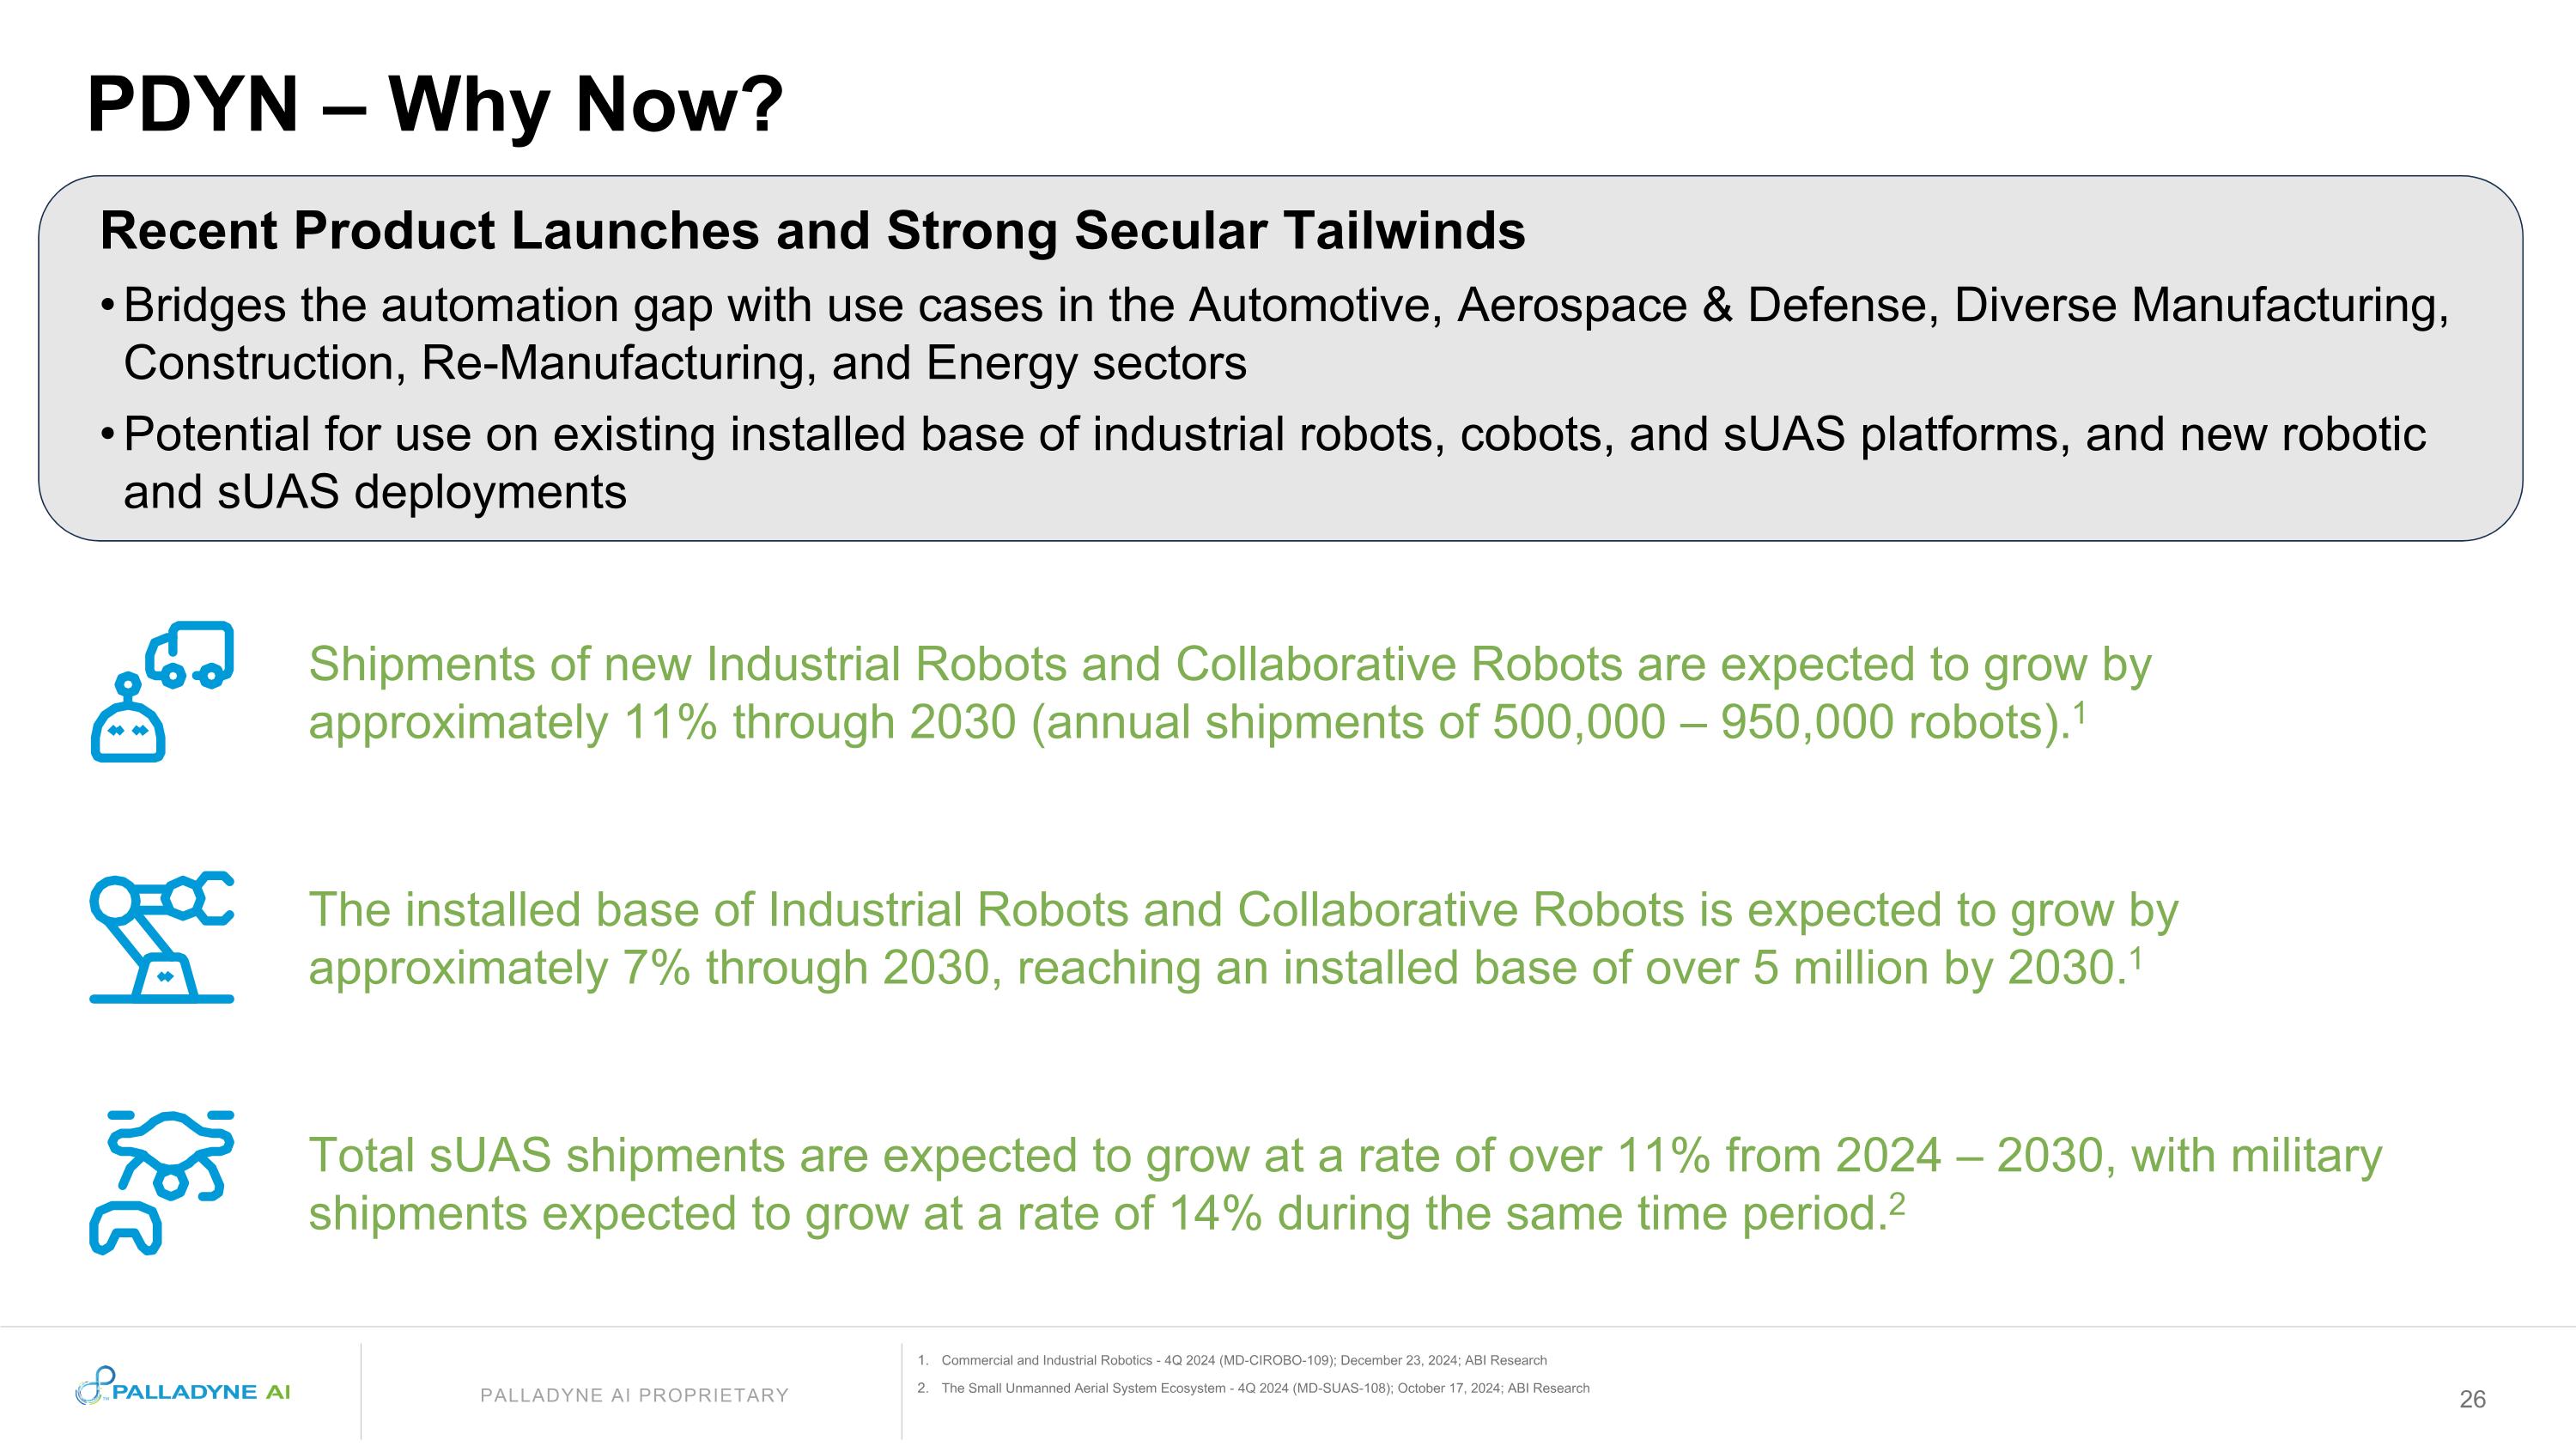Open the Small Unmanned Aerial System footnote
2576x1446 pixels.
coord(1264,1388)
